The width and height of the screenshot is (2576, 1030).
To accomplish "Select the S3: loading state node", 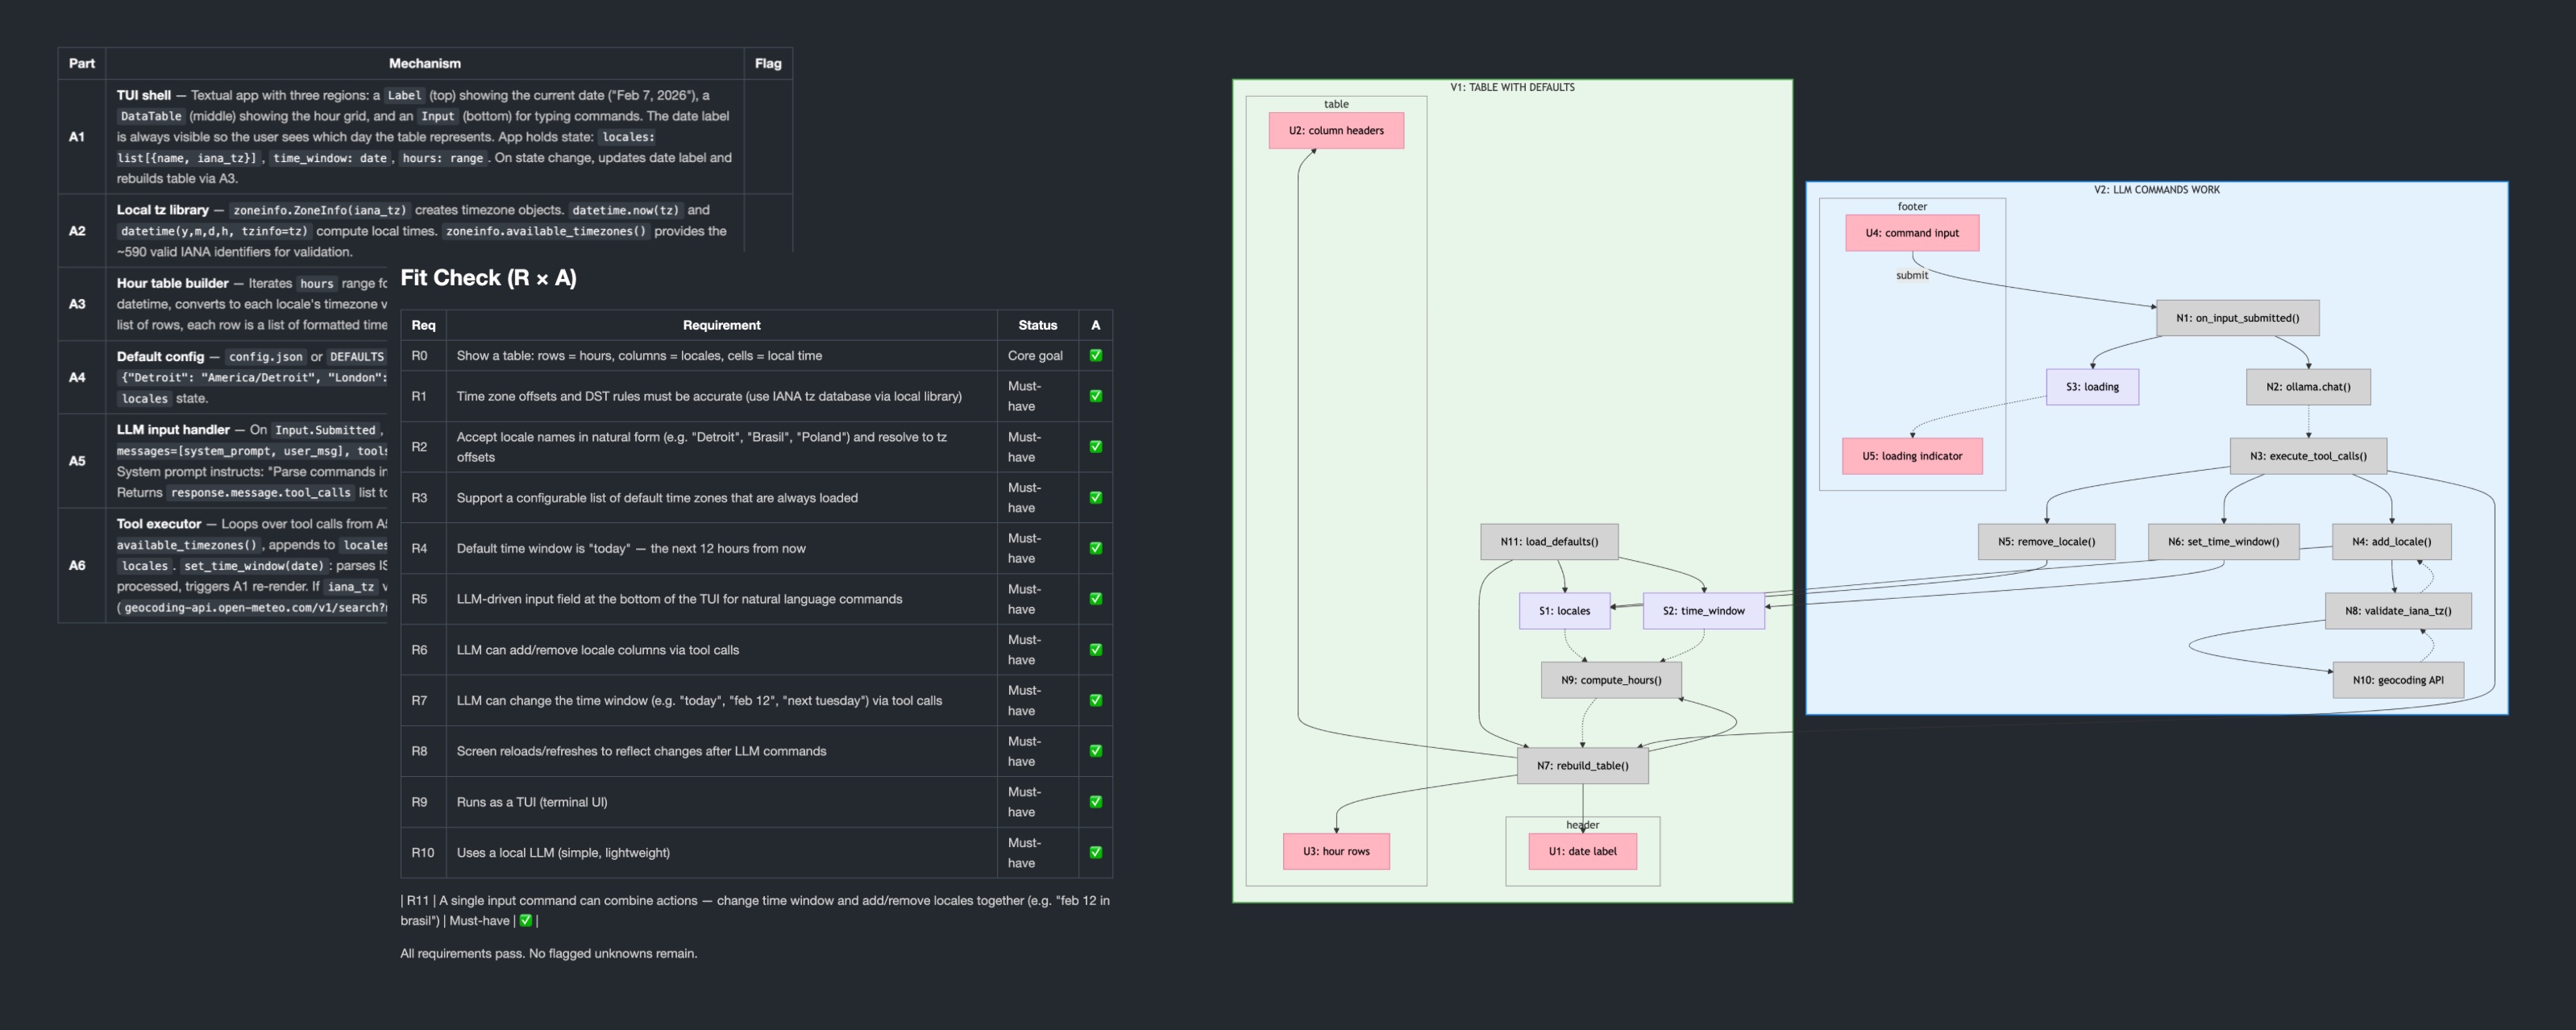I will coord(2092,387).
